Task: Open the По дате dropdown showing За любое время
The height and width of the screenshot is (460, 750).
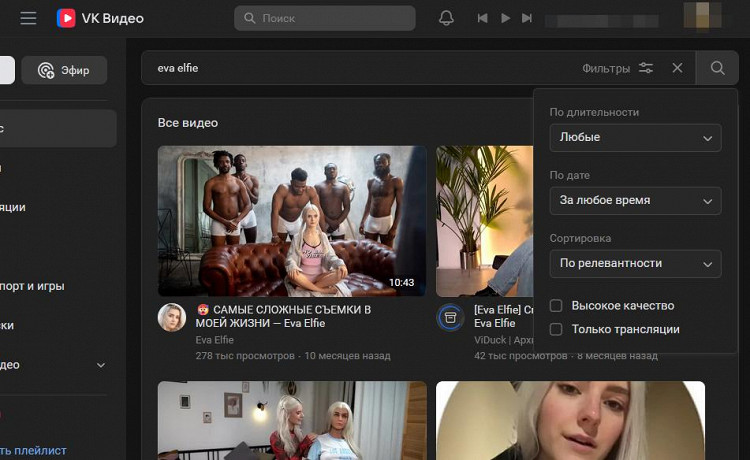Action: pyautogui.click(x=635, y=201)
